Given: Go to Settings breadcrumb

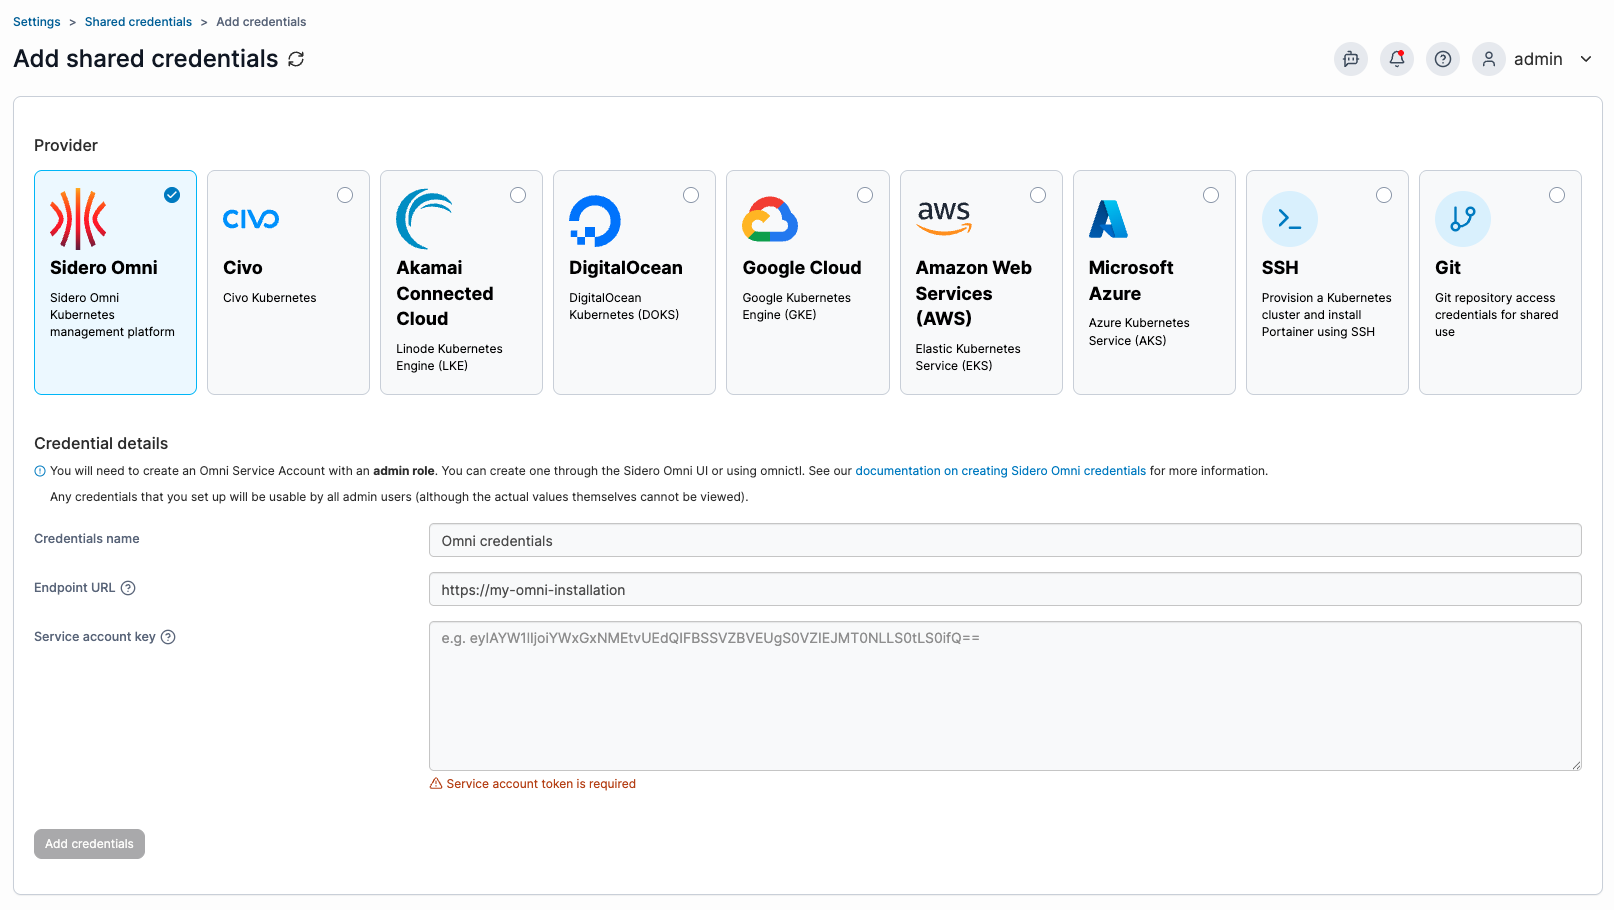Looking at the screenshot, I should [37, 22].
